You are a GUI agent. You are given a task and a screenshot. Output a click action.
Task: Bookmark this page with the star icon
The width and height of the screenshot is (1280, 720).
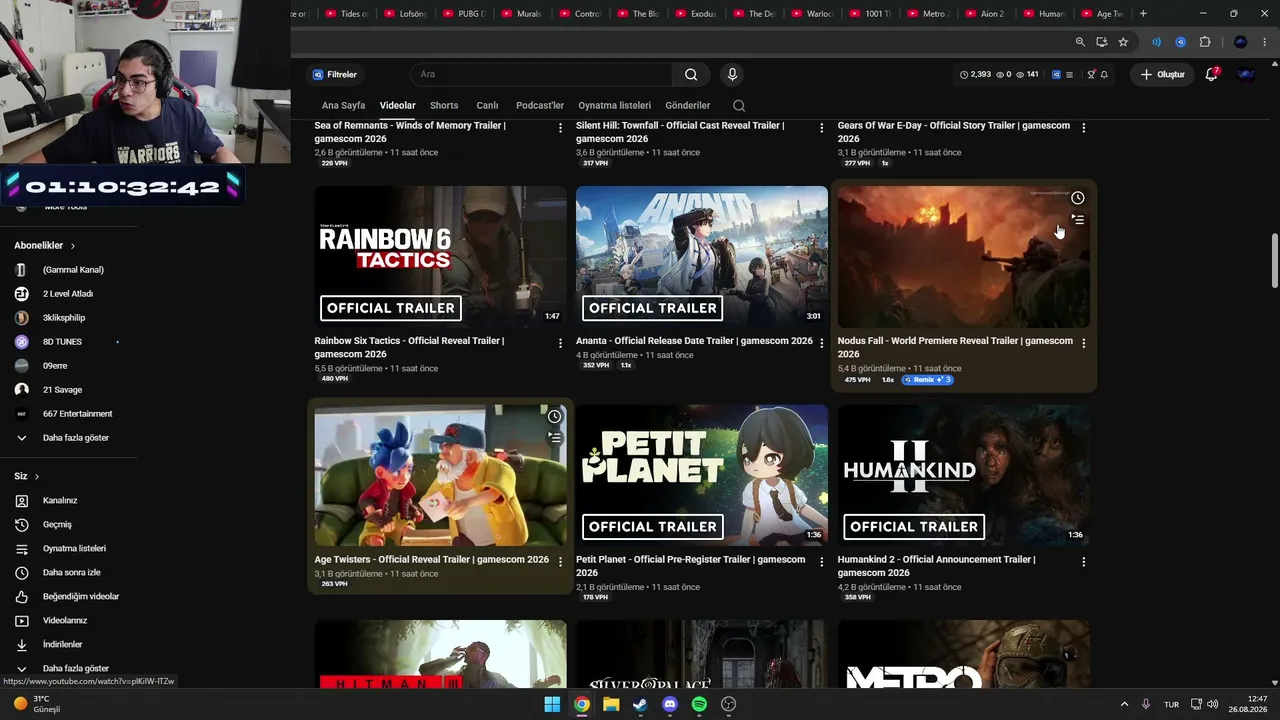tap(1123, 42)
